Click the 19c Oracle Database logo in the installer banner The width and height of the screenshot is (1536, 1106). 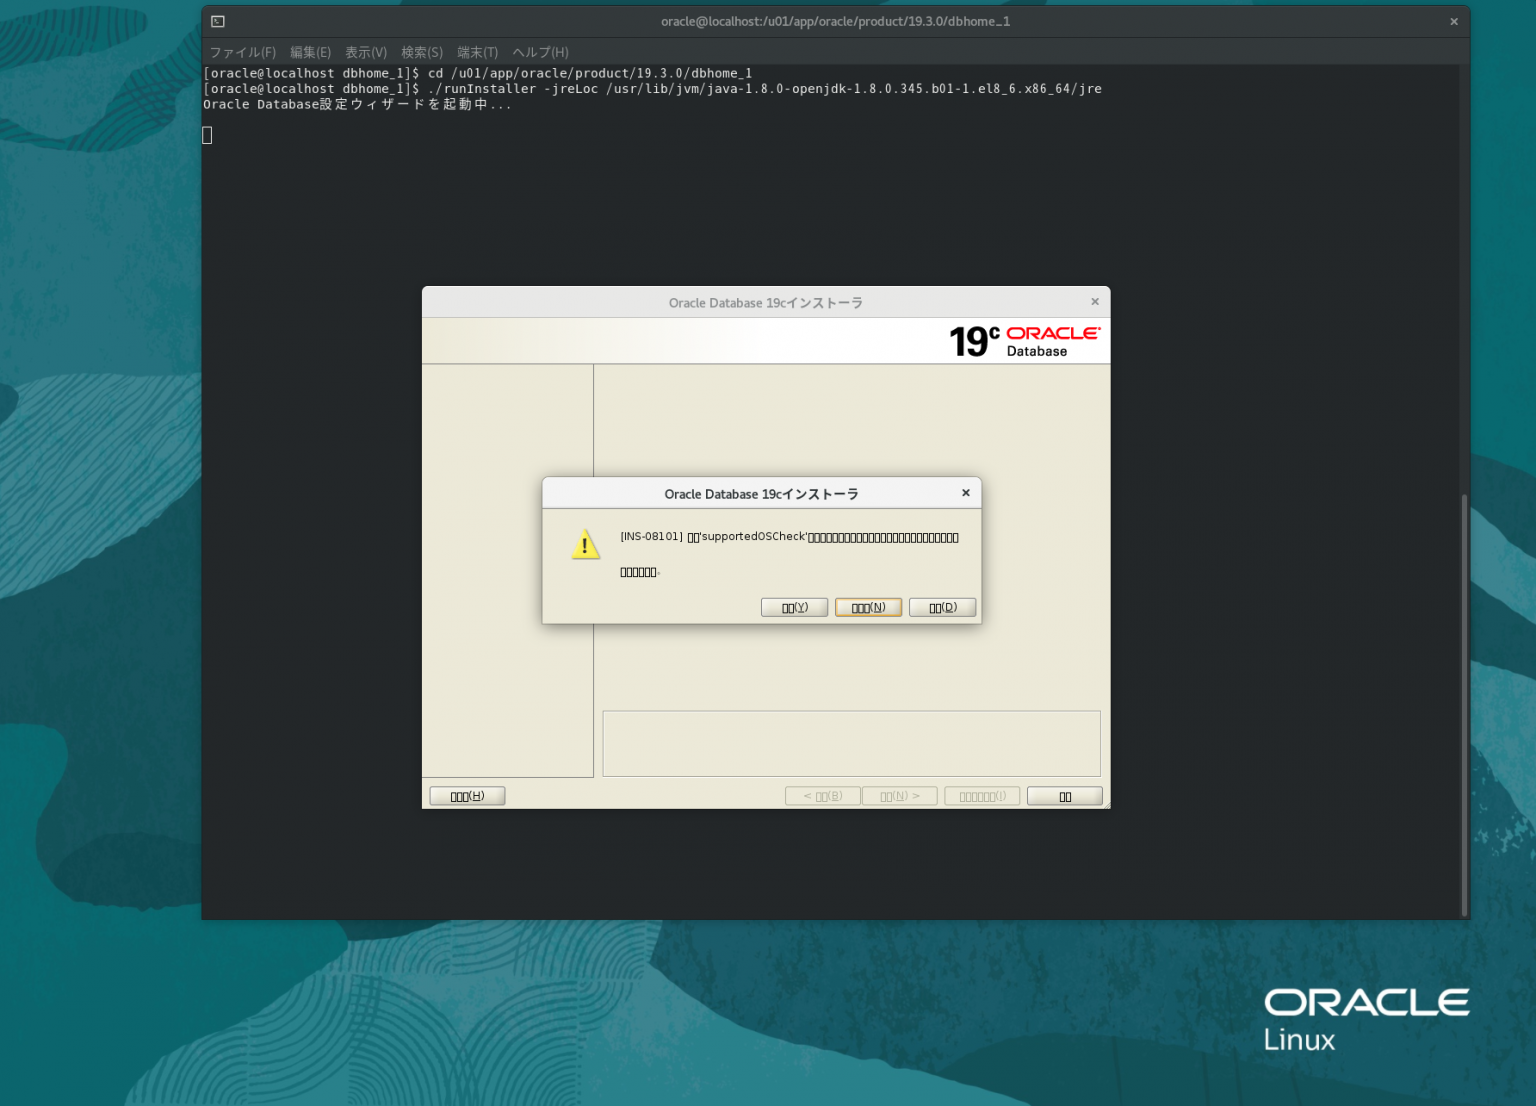click(1021, 340)
